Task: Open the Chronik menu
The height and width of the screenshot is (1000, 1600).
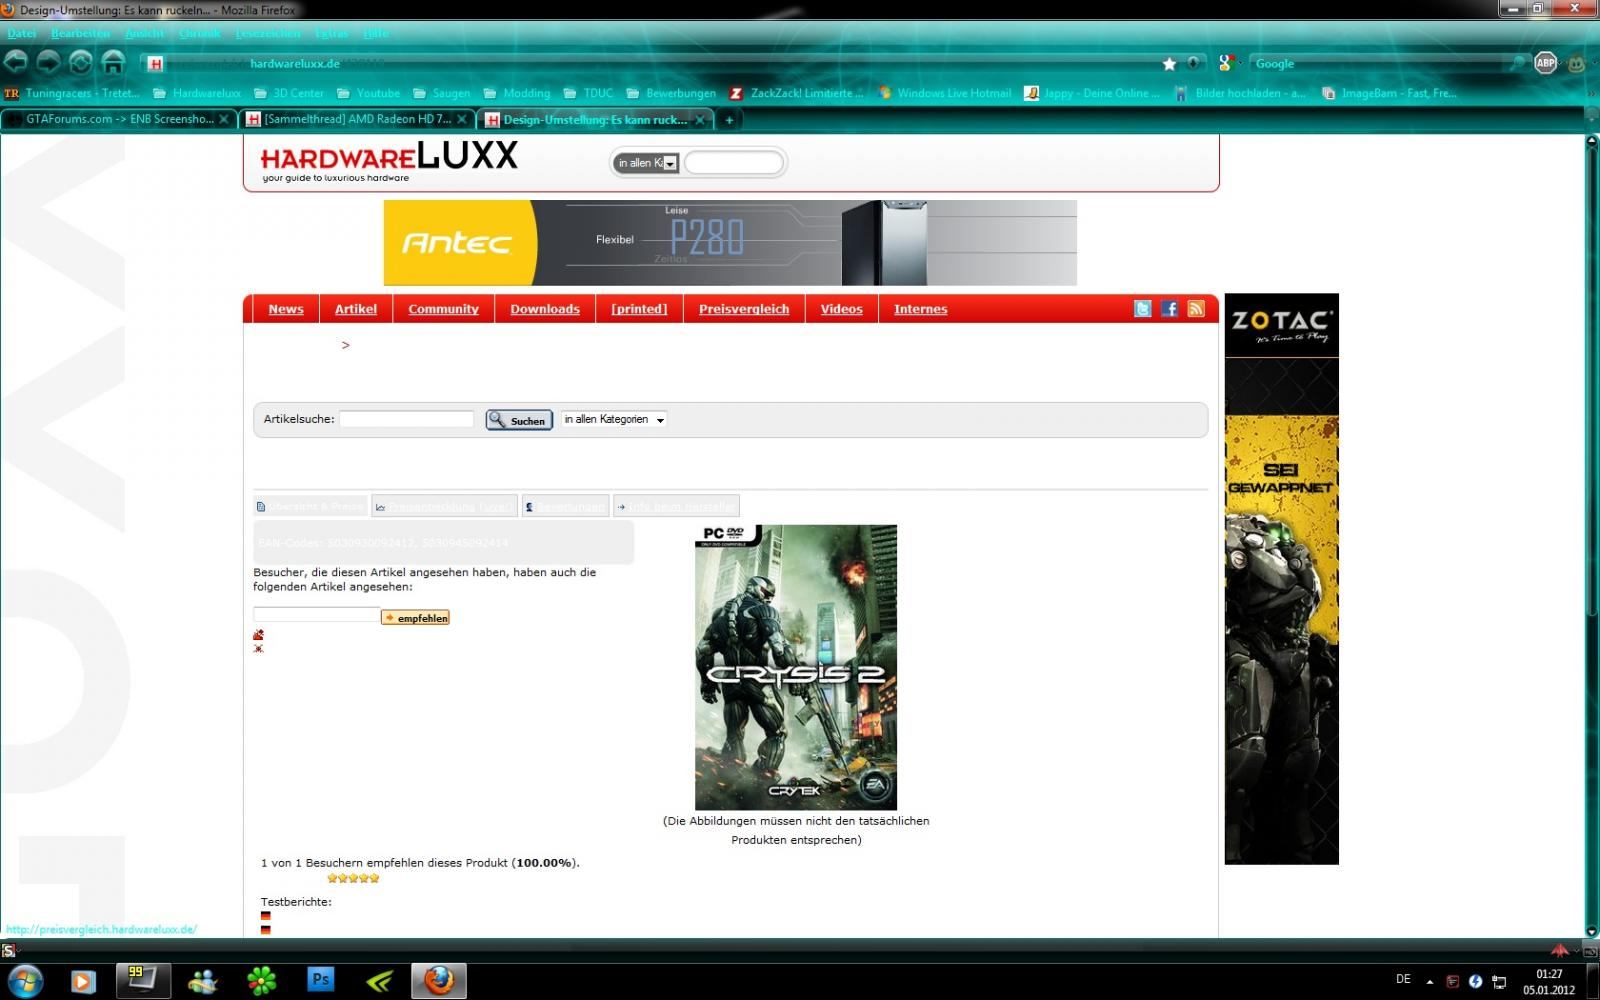Action: click(x=199, y=33)
